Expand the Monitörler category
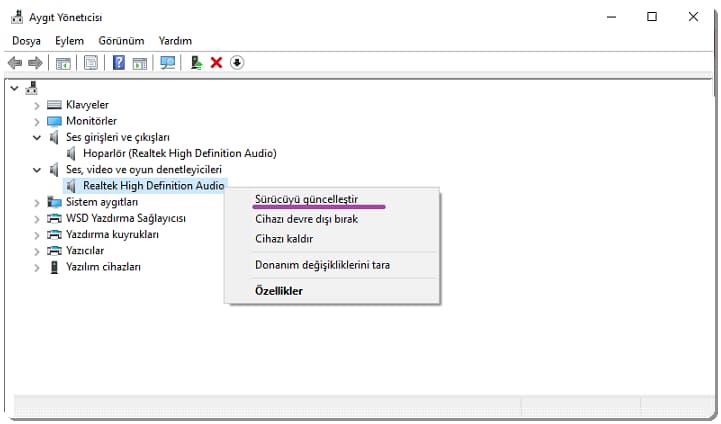Image resolution: width=721 pixels, height=424 pixels. click(x=37, y=122)
